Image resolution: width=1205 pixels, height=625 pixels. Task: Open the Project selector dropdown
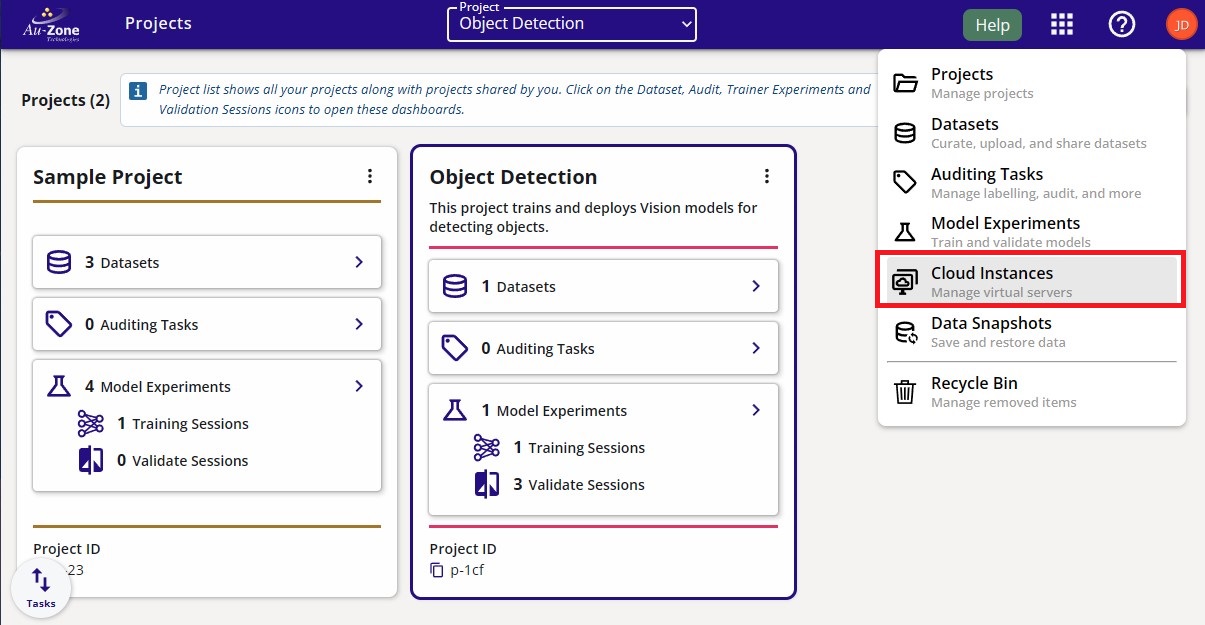click(x=572, y=24)
